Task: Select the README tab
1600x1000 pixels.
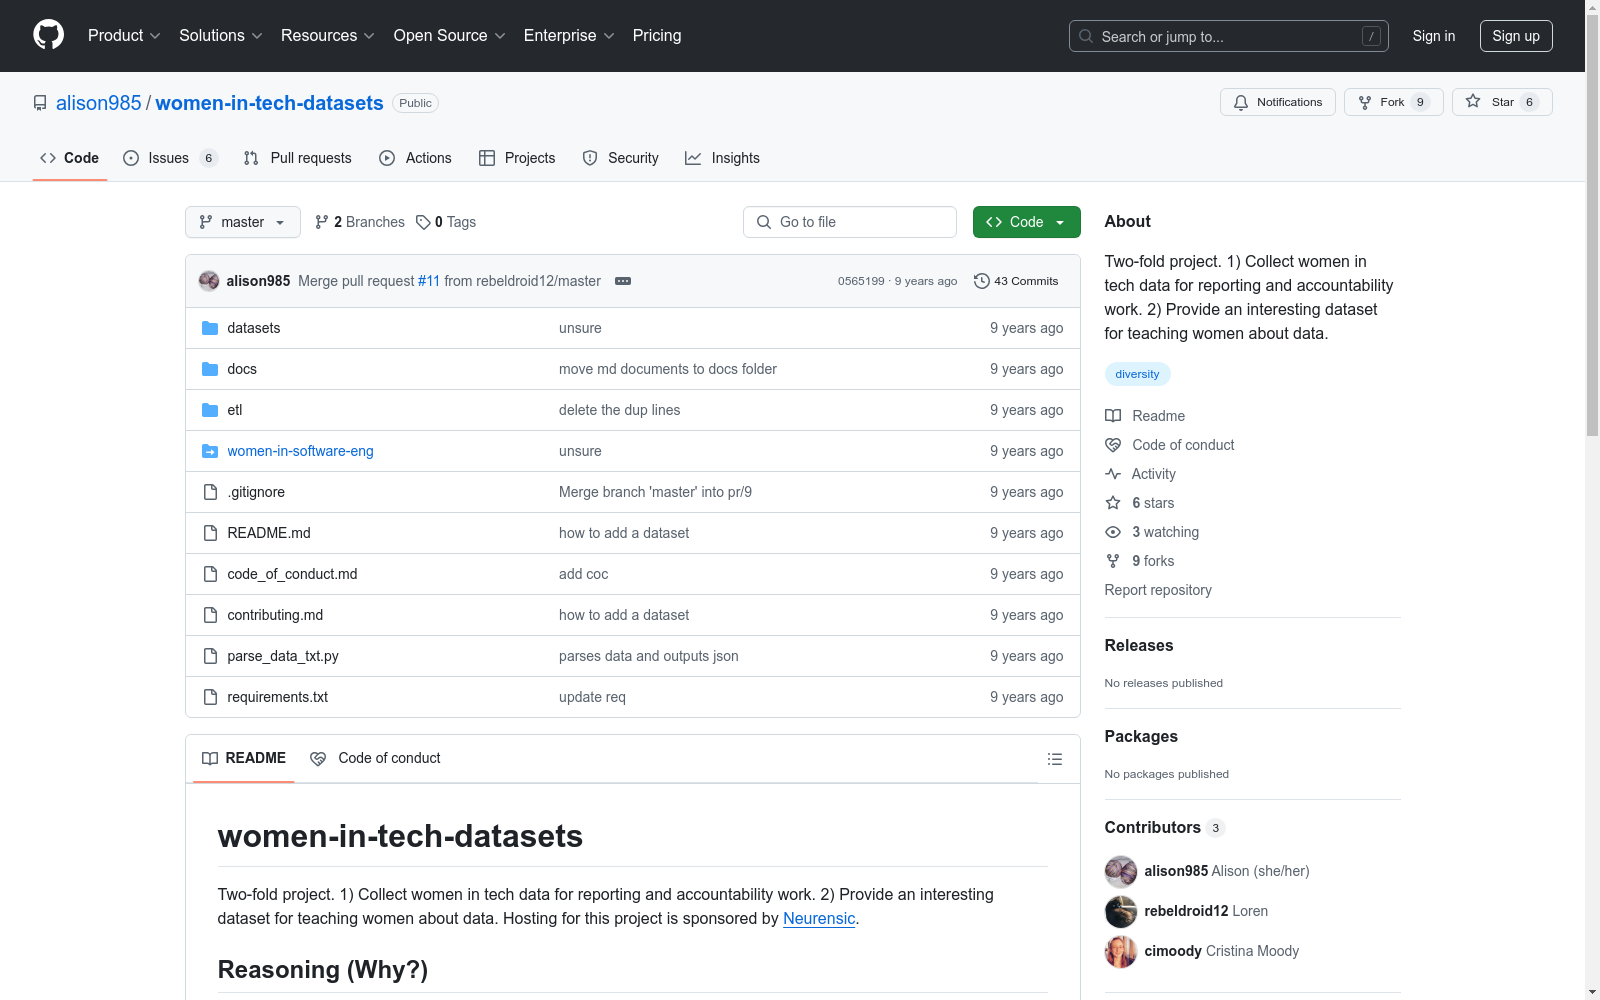Action: tap(244, 758)
